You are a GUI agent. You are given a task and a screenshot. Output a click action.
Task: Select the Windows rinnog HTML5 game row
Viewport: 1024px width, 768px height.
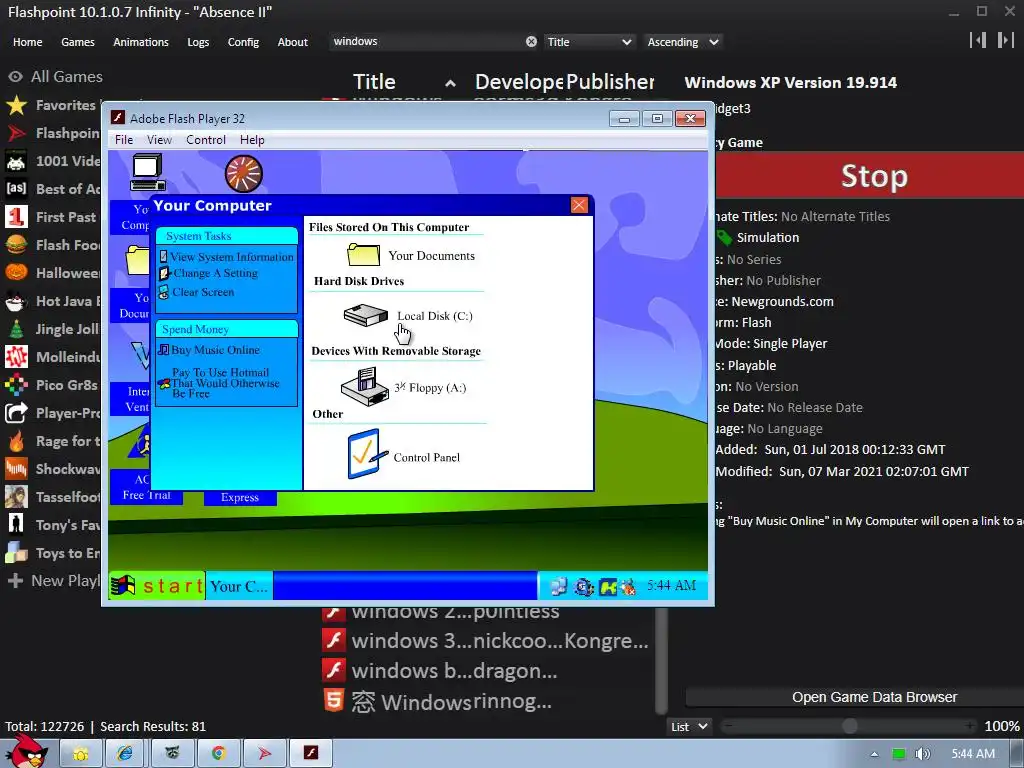point(486,701)
